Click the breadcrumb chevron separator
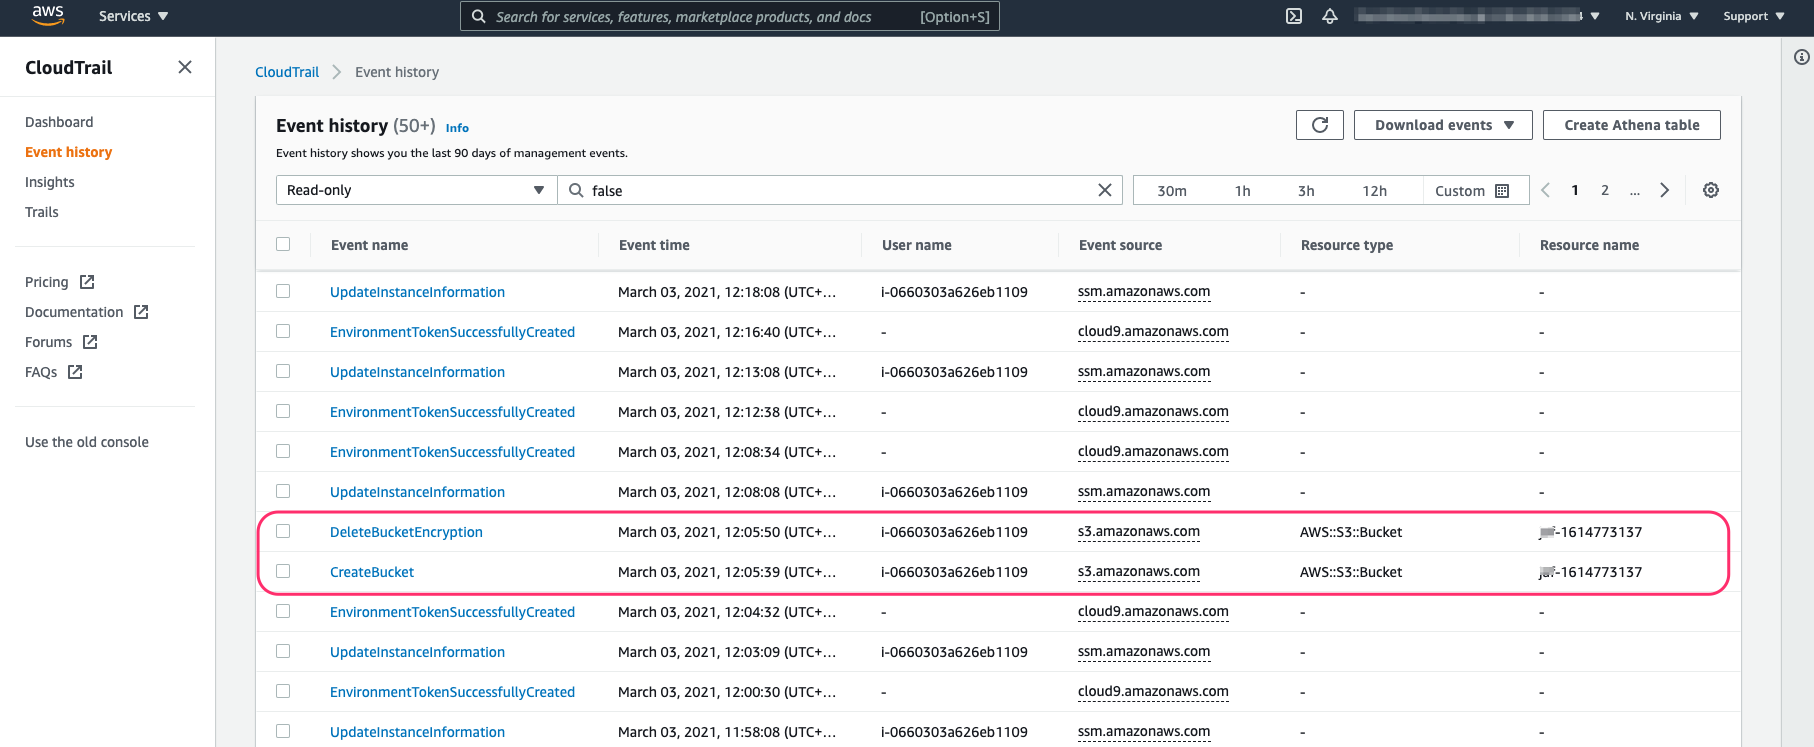This screenshot has height=747, width=1814. [337, 72]
